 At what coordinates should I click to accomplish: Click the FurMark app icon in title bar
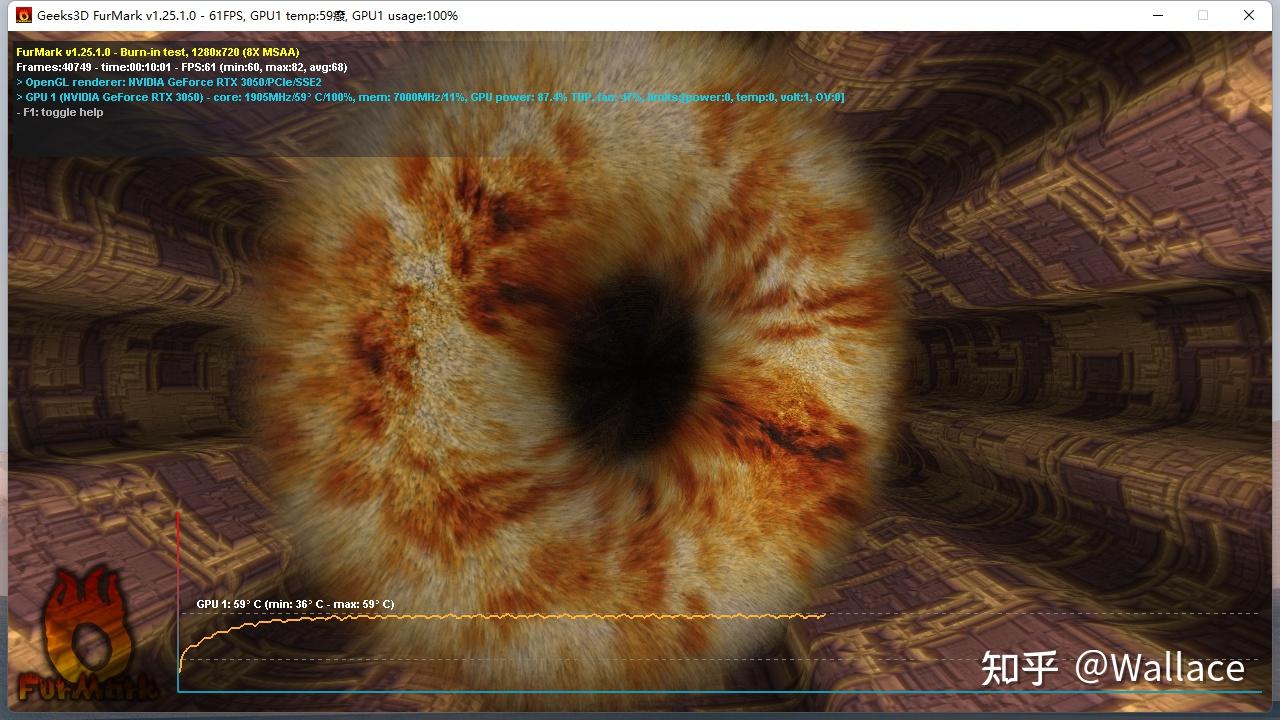[x=24, y=16]
